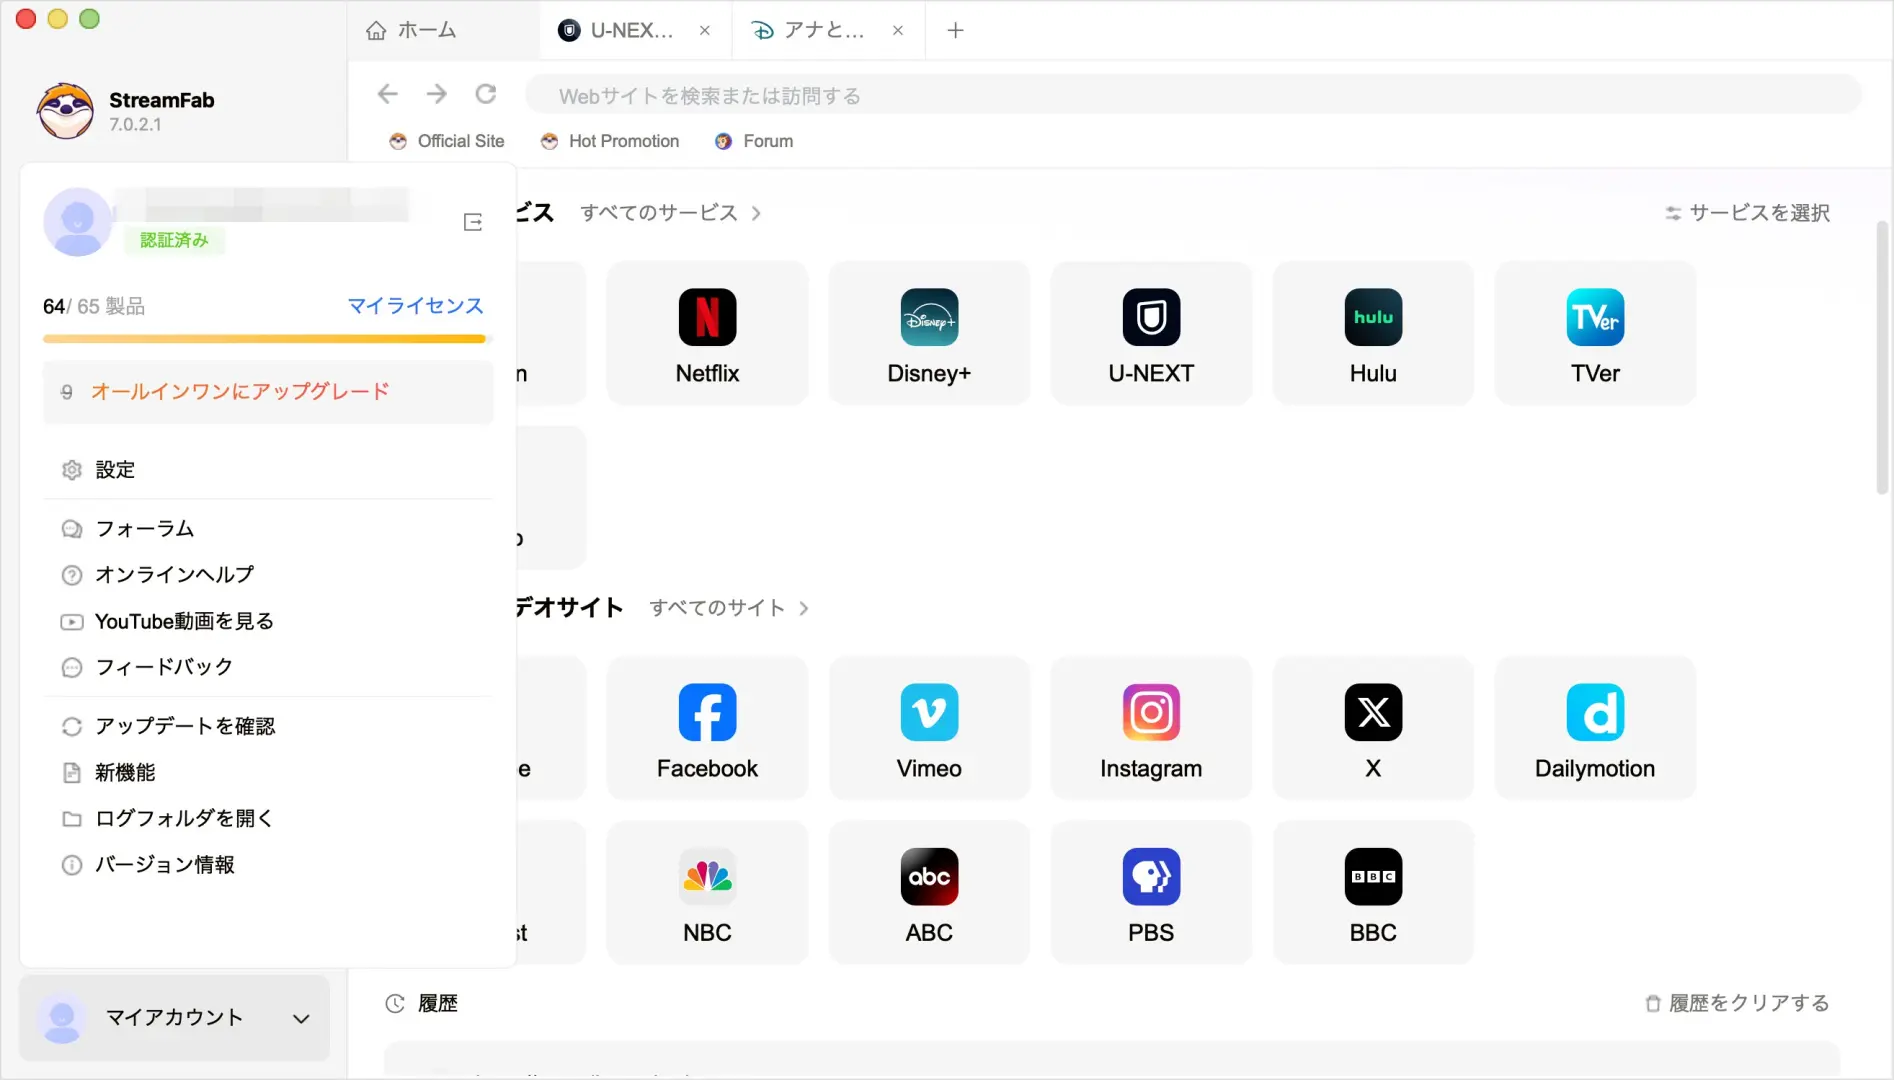Switch to the U-NEX... tab
1894x1080 pixels.
(634, 30)
